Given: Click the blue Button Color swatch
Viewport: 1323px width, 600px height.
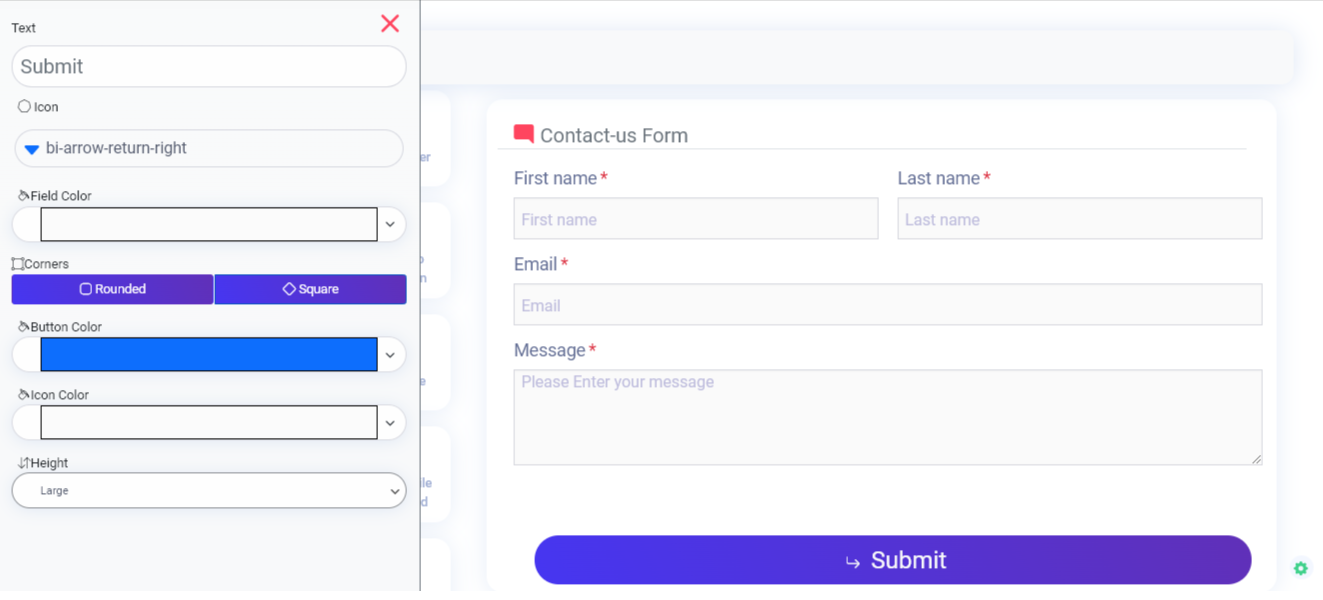Looking at the screenshot, I should (x=208, y=355).
